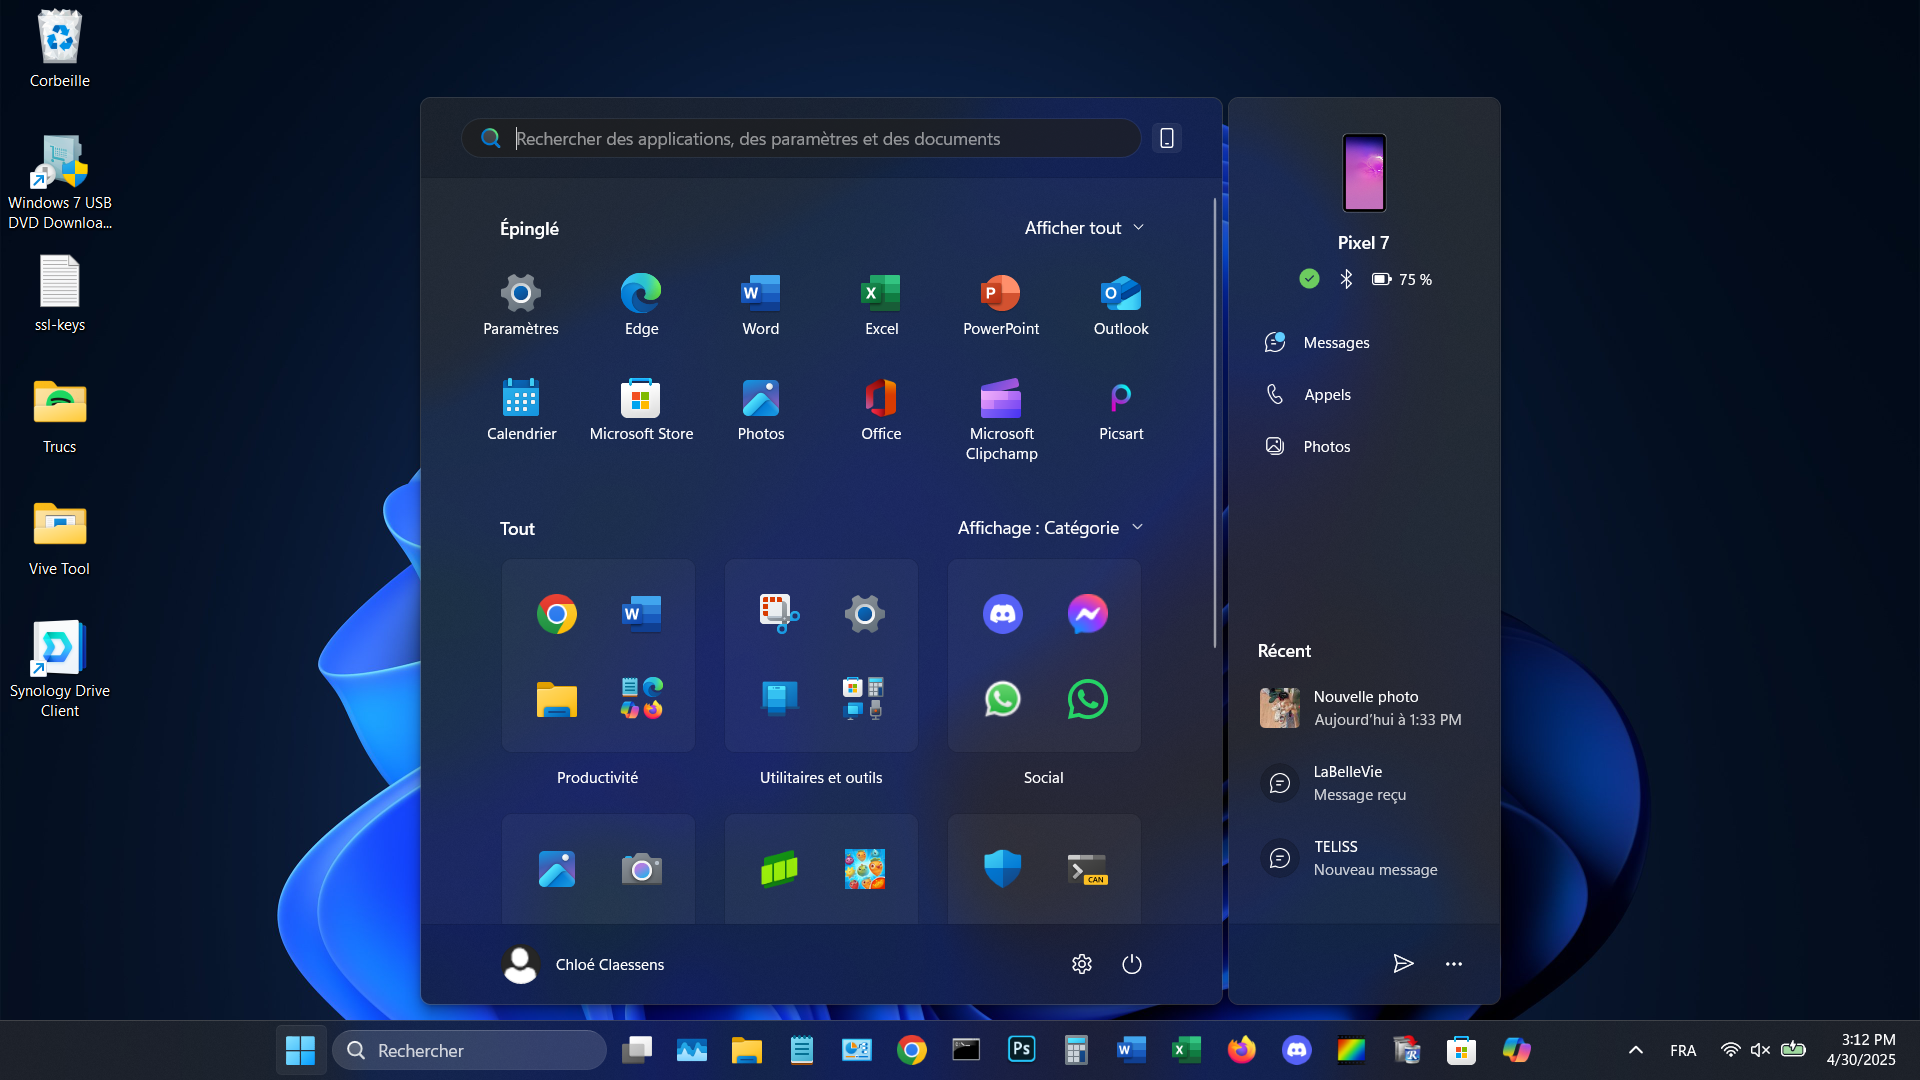Expand Afficher tout for pinned apps
Viewport: 1920px width, 1080px height.
(1084, 228)
